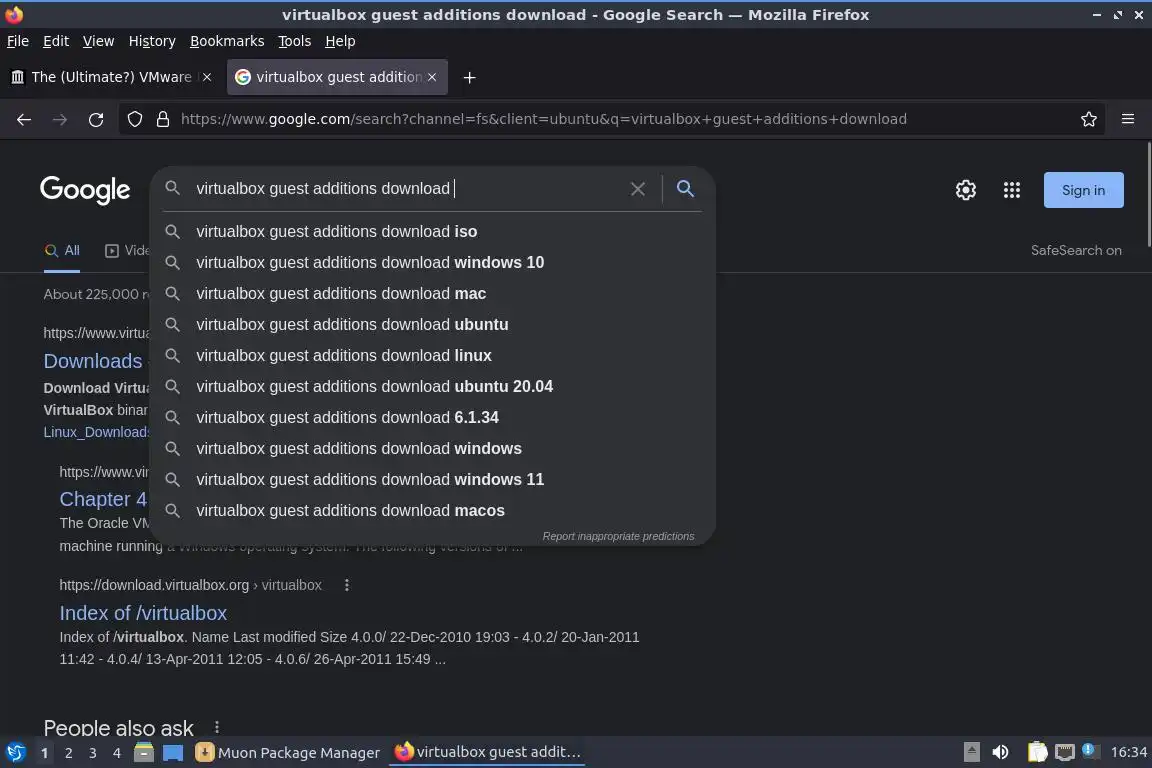
Task: Open the File menu
Action: point(18,41)
